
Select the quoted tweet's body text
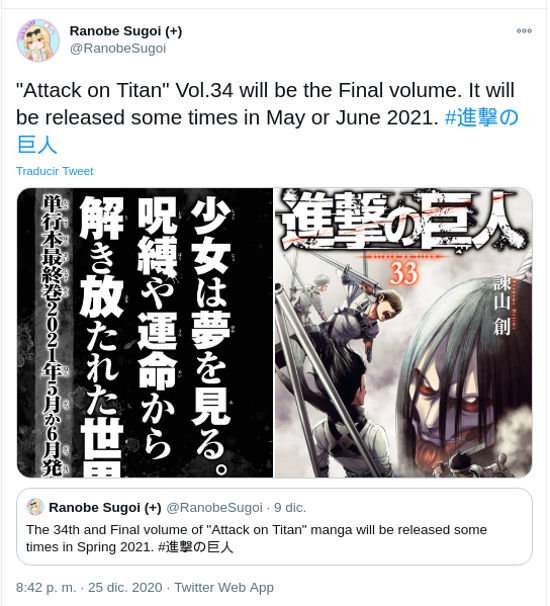coord(256,538)
